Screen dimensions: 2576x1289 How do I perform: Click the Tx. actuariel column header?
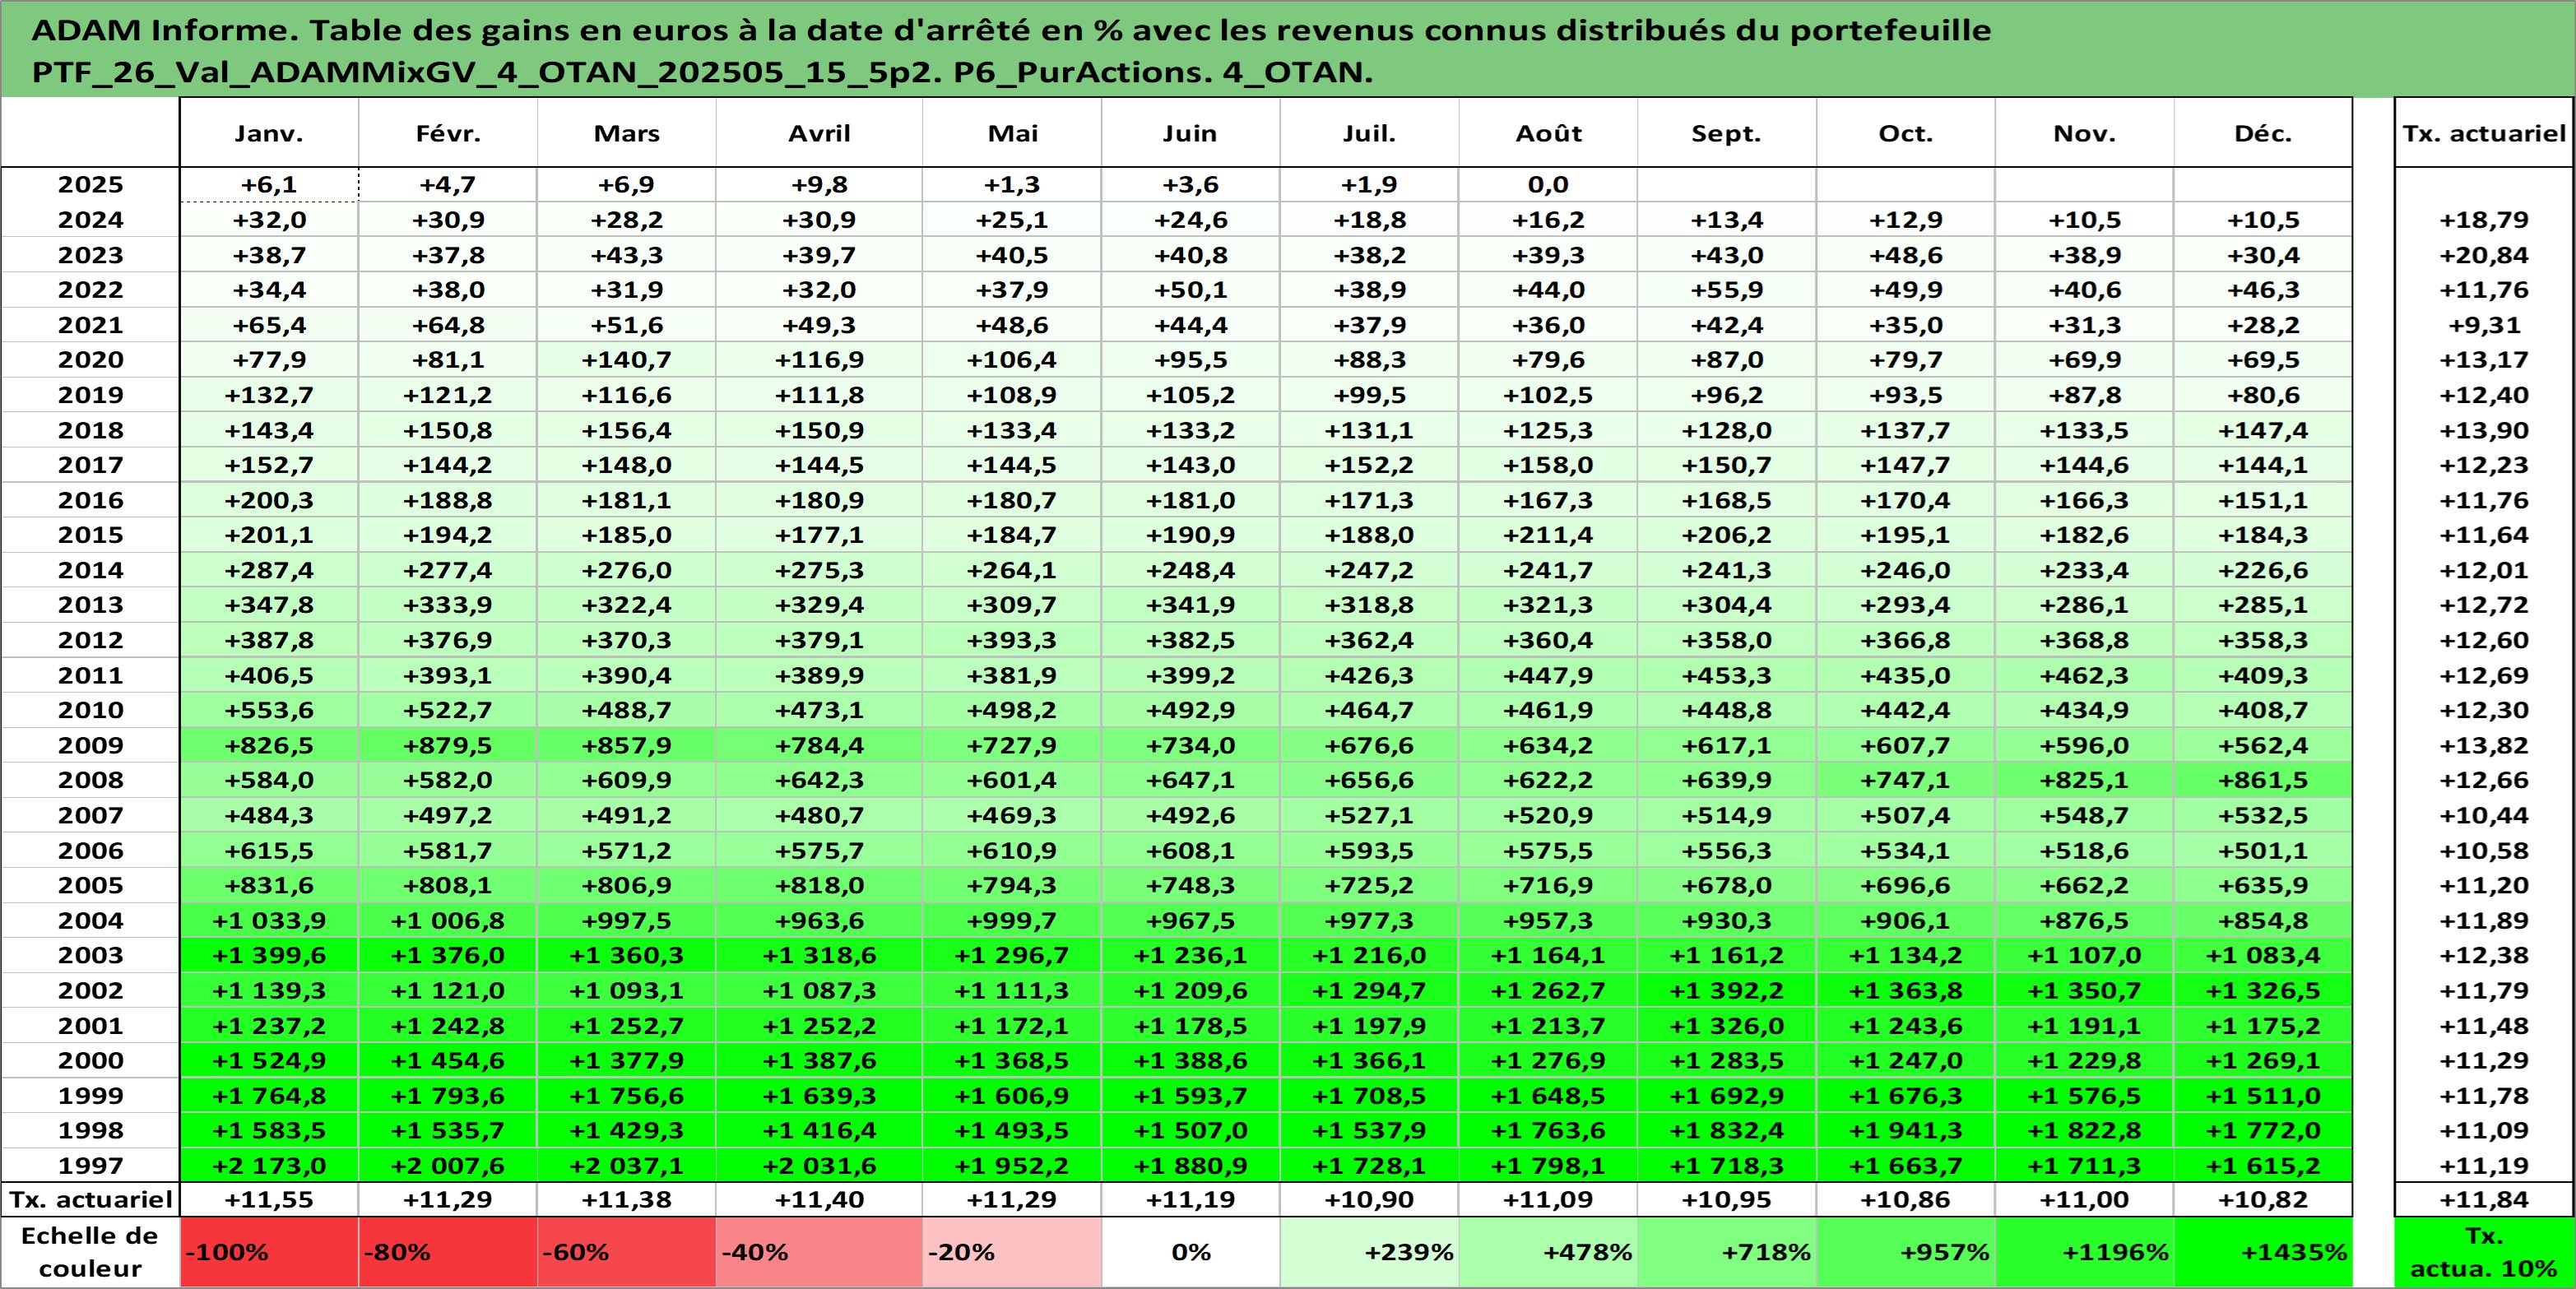2484,133
